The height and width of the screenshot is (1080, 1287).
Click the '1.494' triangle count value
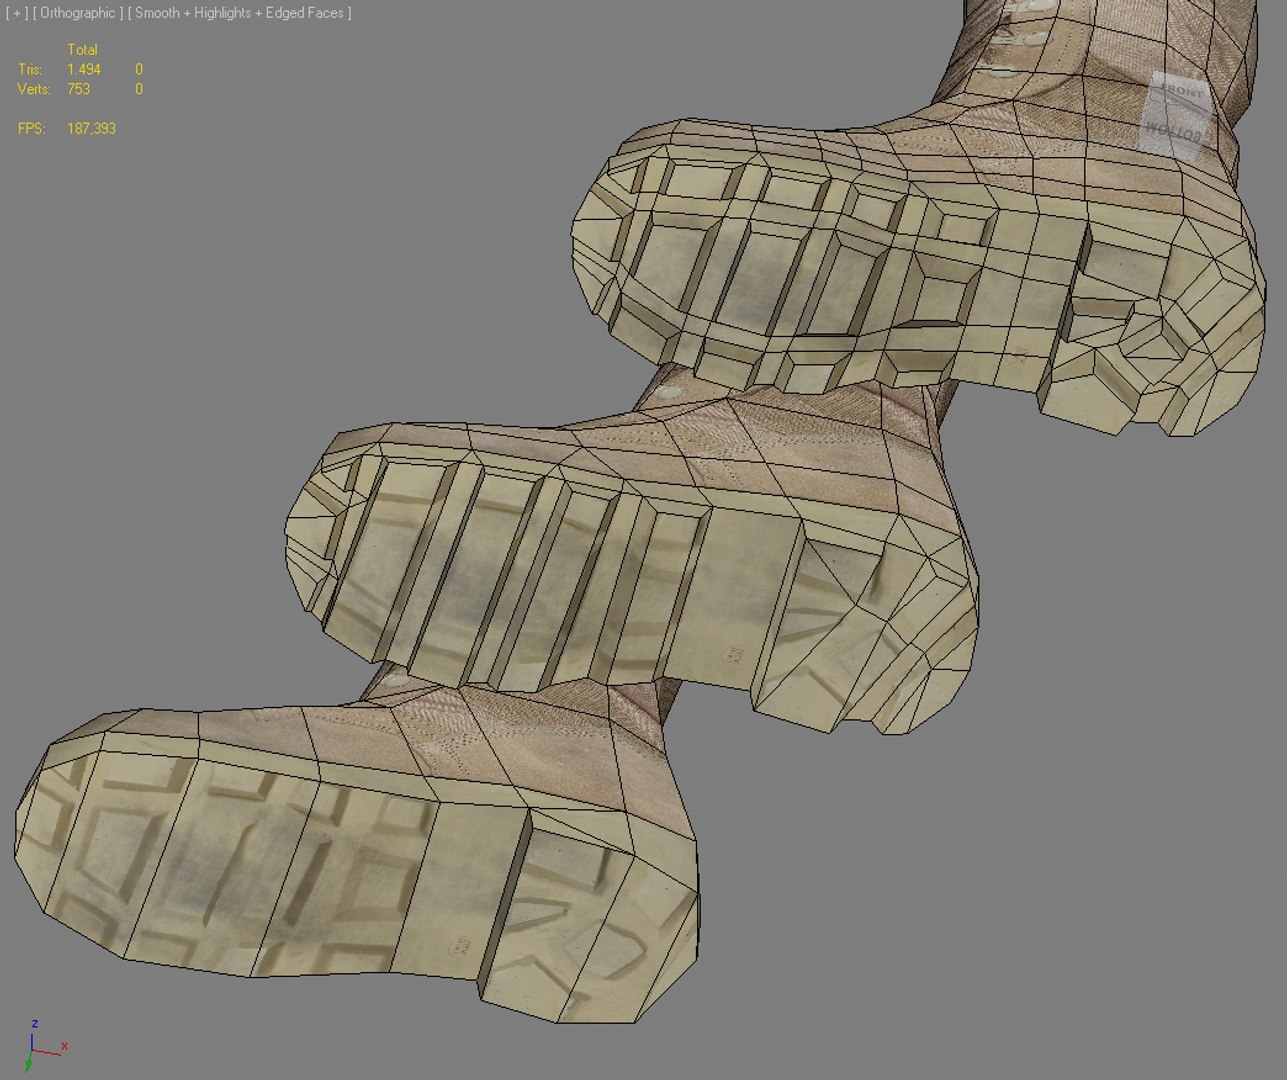coord(84,69)
